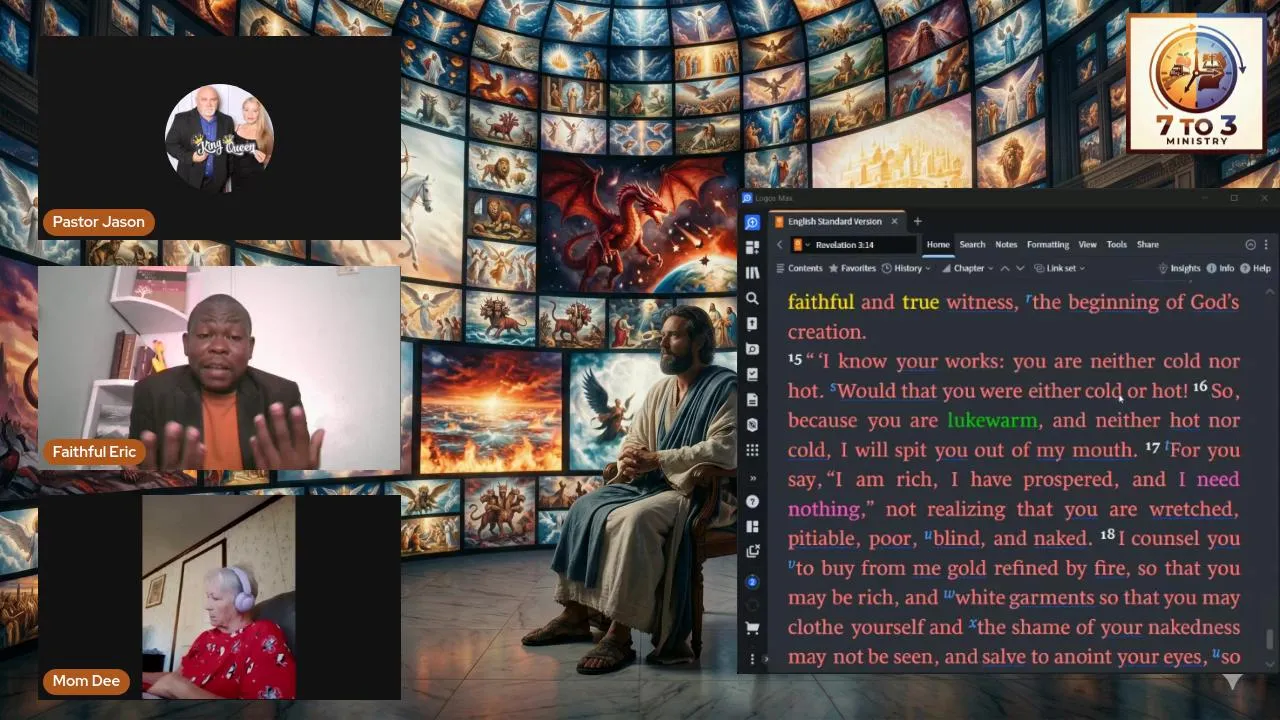Switch to the Formatting ribbon tab

click(x=1048, y=244)
